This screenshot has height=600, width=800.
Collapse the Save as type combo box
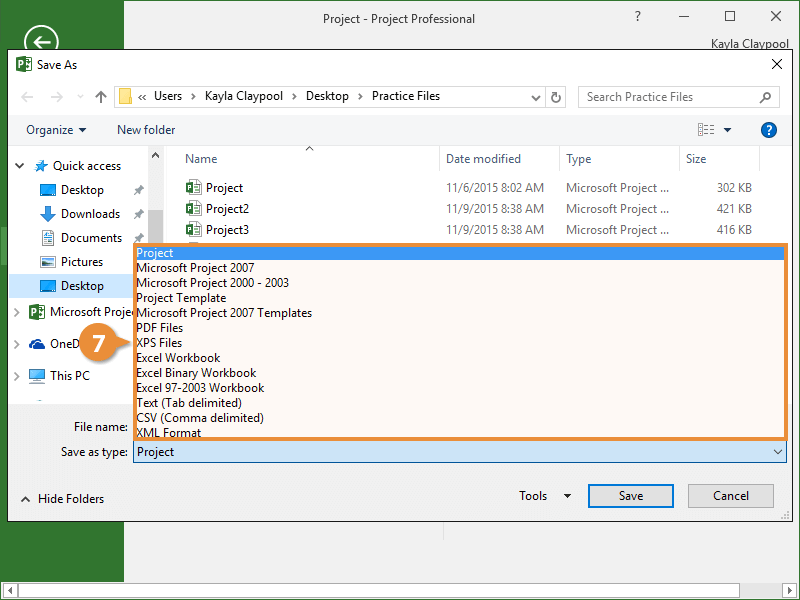778,452
